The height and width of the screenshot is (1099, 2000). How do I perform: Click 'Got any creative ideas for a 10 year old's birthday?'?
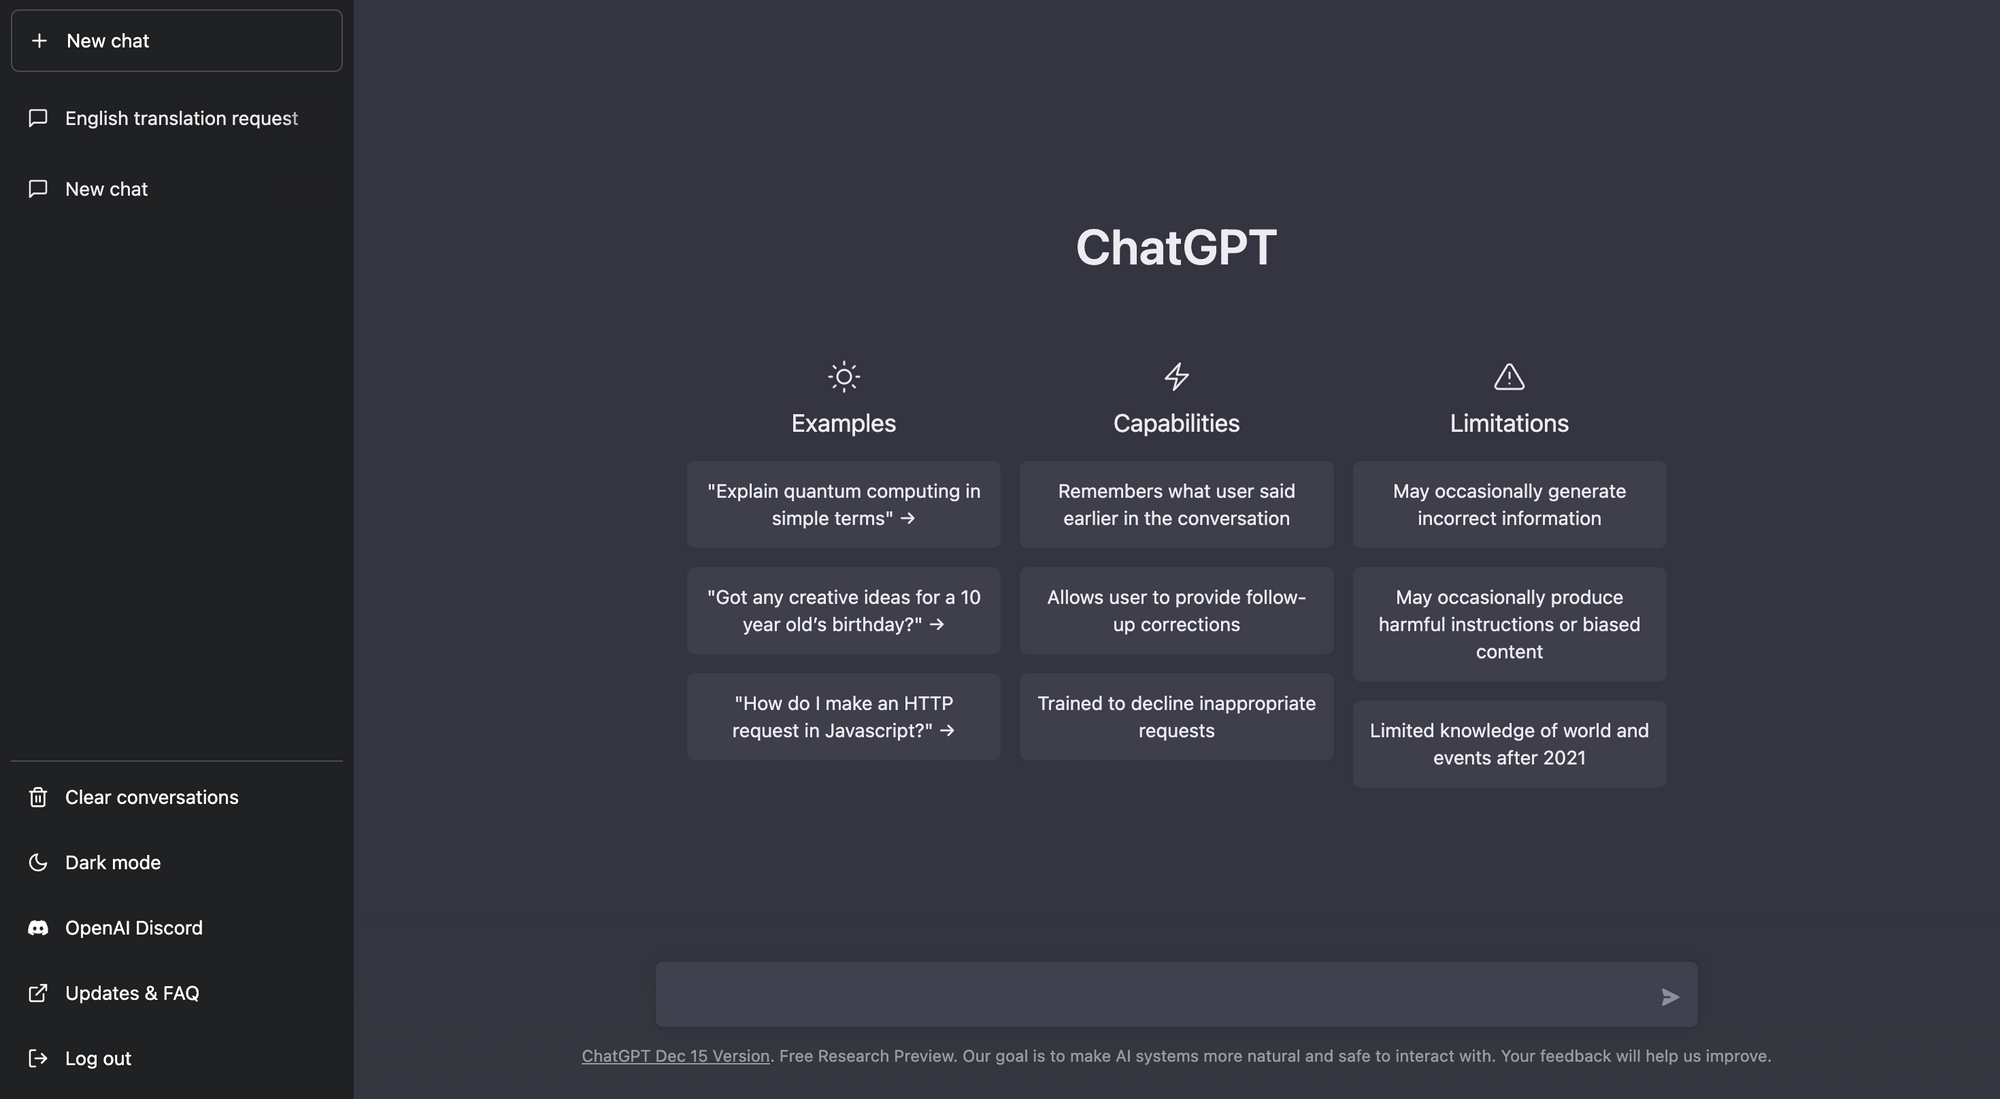(843, 610)
